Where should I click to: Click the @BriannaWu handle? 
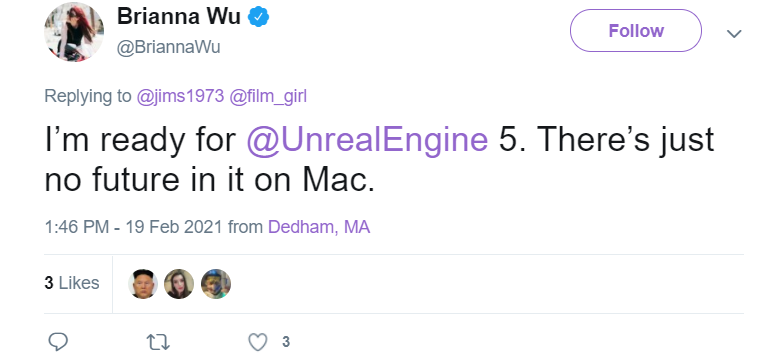[169, 47]
